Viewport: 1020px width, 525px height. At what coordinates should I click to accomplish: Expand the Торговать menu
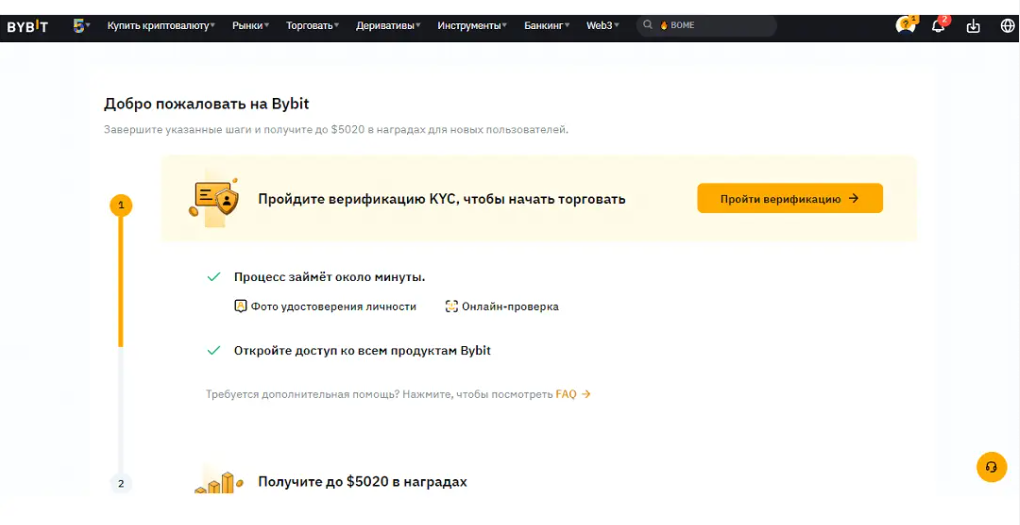pos(313,25)
